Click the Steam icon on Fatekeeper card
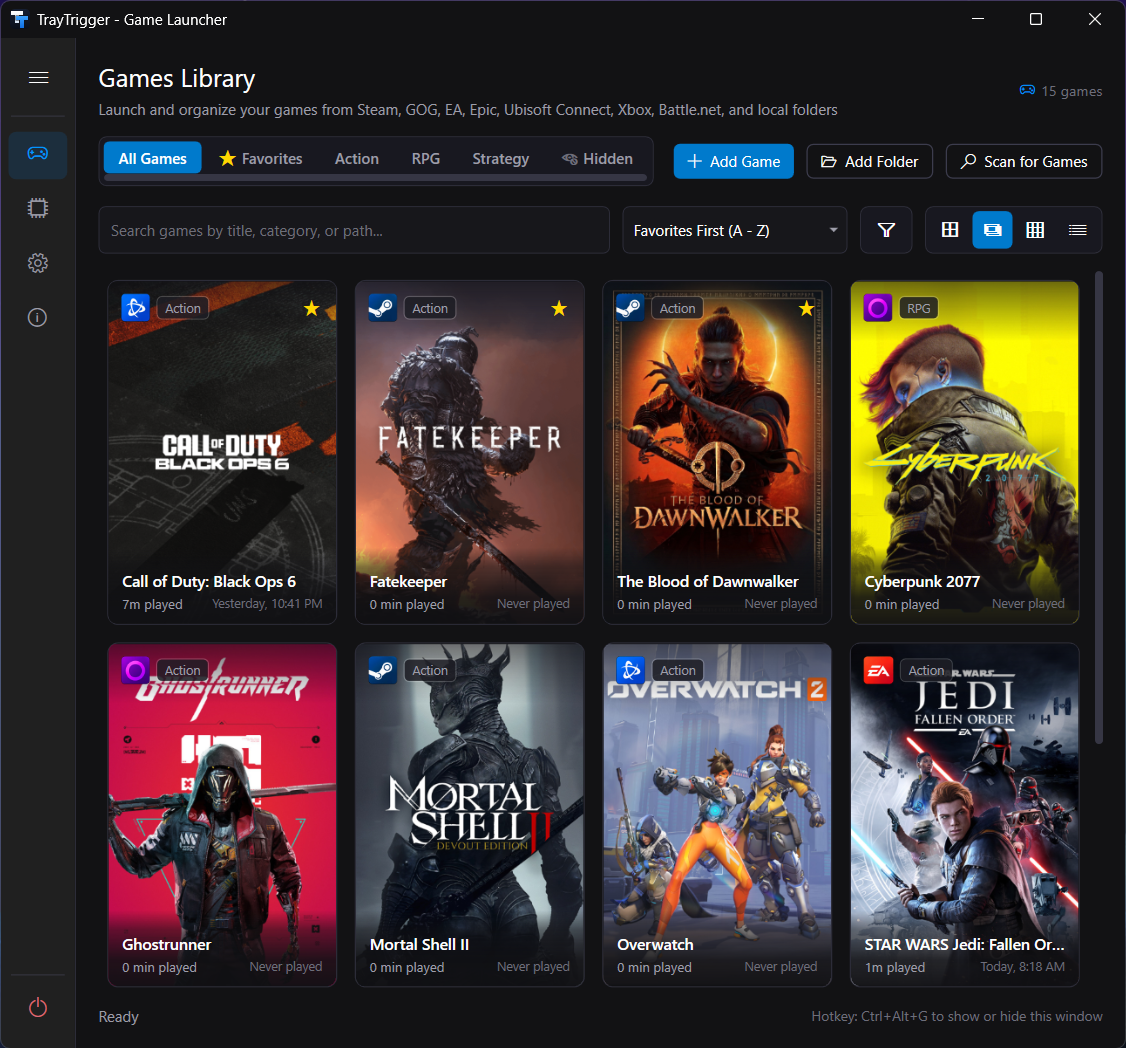 pos(383,308)
